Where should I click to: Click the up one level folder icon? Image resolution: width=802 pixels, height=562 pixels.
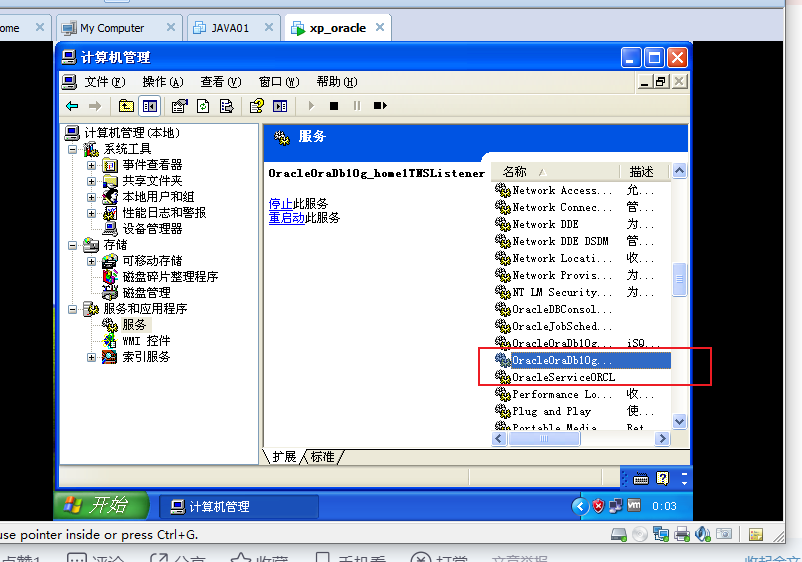pos(126,106)
